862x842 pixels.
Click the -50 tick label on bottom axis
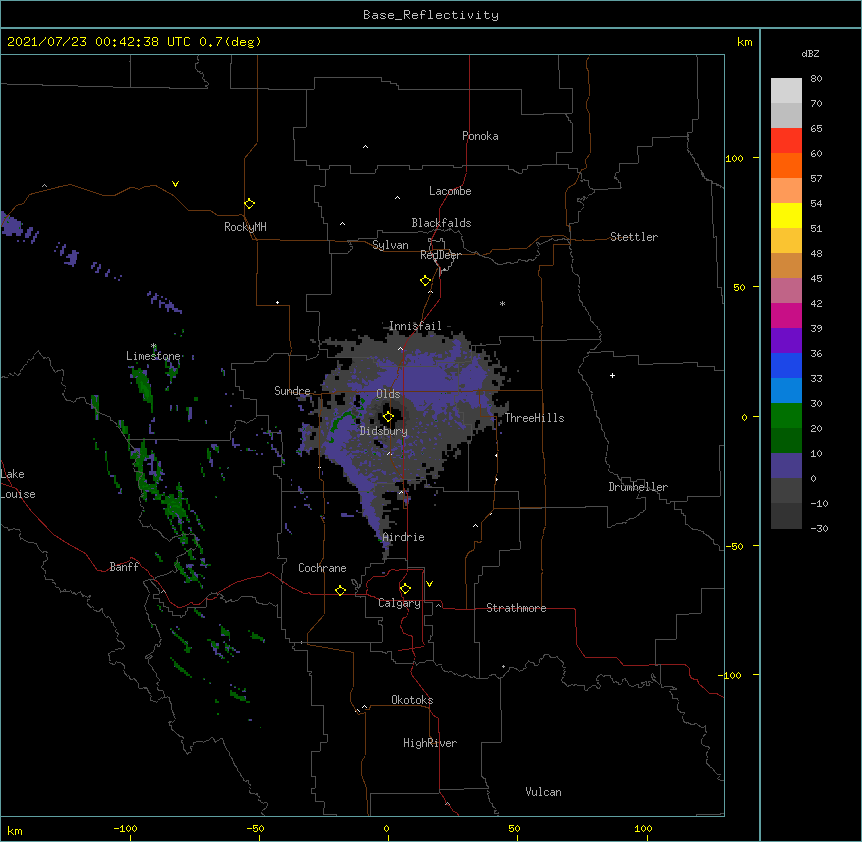[x=255, y=828]
